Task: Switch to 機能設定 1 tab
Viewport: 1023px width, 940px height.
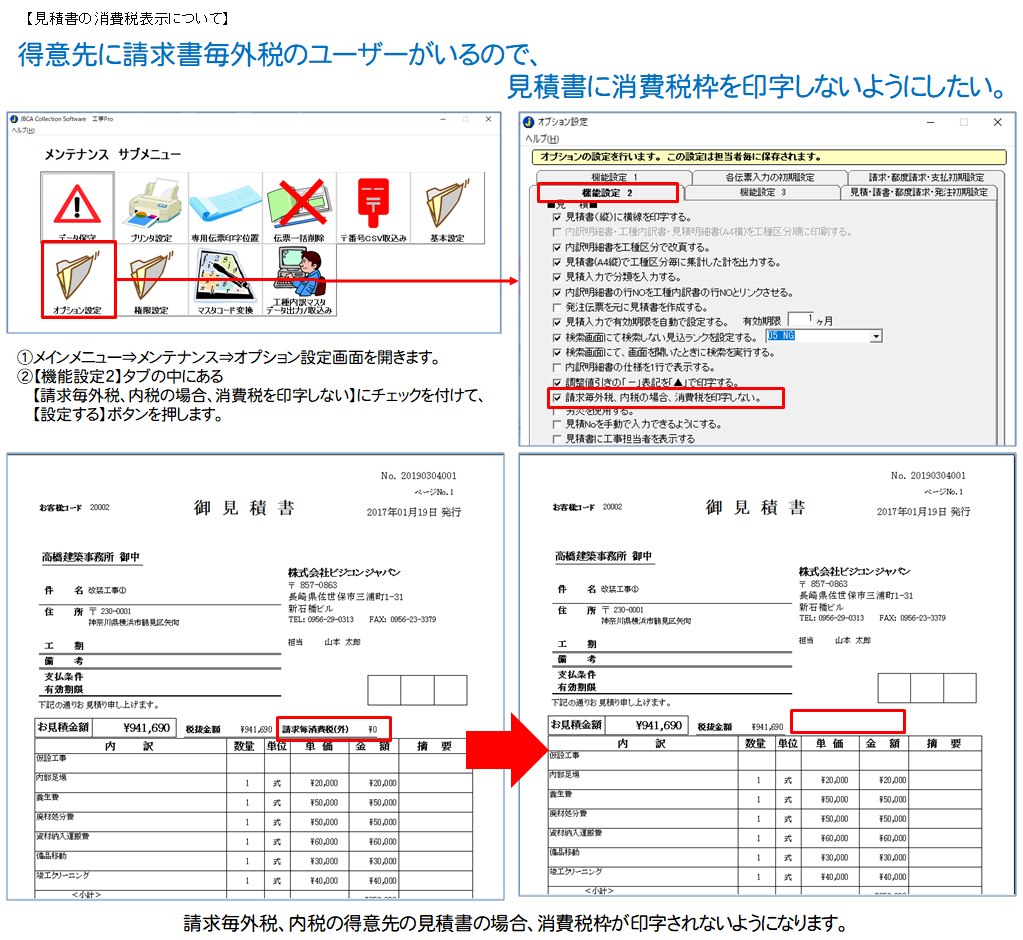Action: click(614, 177)
